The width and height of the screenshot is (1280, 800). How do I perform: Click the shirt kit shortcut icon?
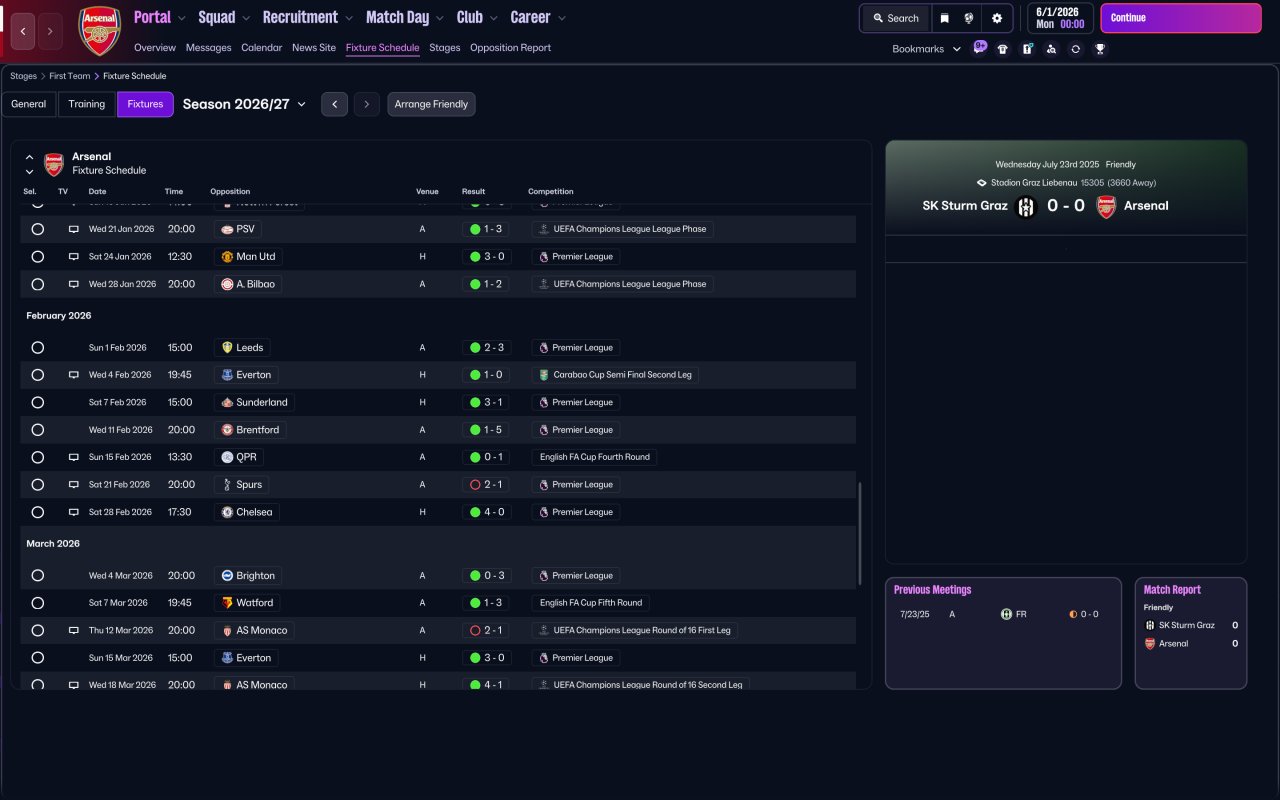coord(1003,49)
